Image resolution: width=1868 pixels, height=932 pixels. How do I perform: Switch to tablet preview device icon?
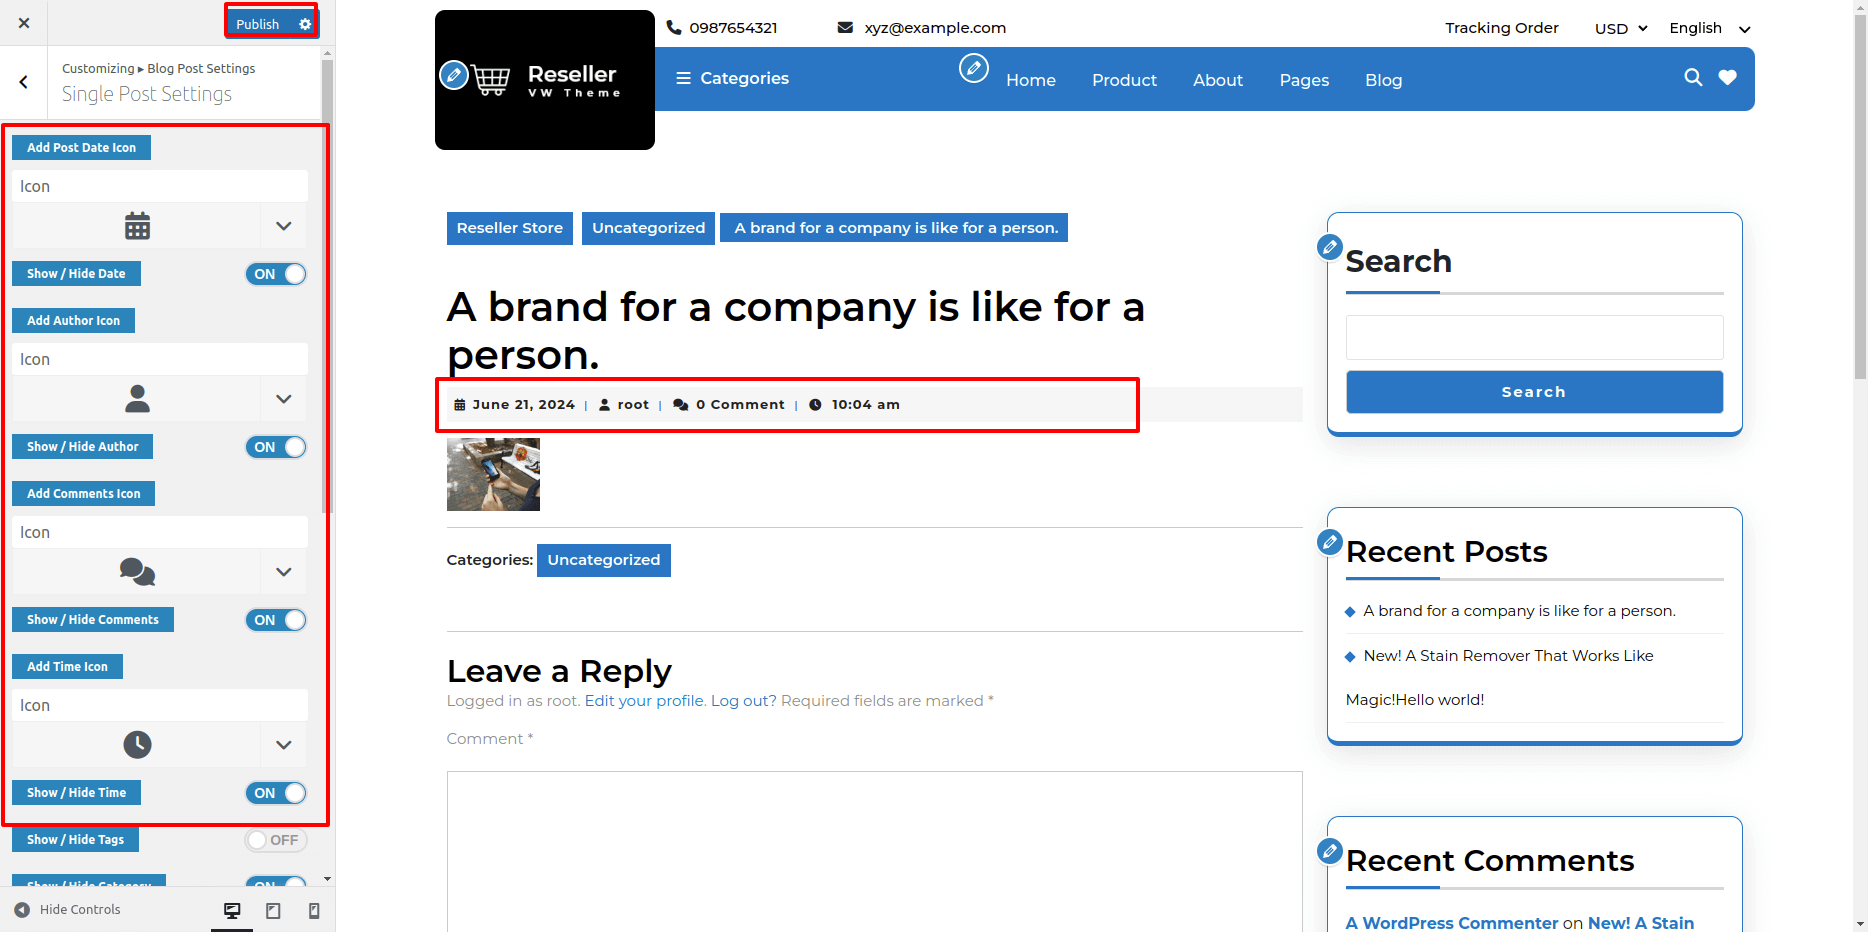pyautogui.click(x=273, y=910)
